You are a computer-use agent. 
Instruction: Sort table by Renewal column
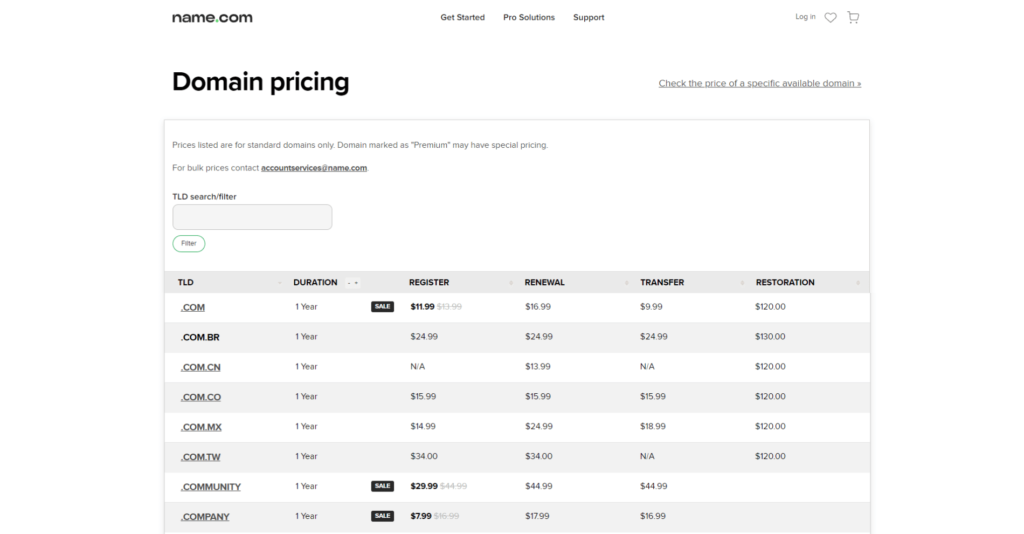[x=577, y=283]
